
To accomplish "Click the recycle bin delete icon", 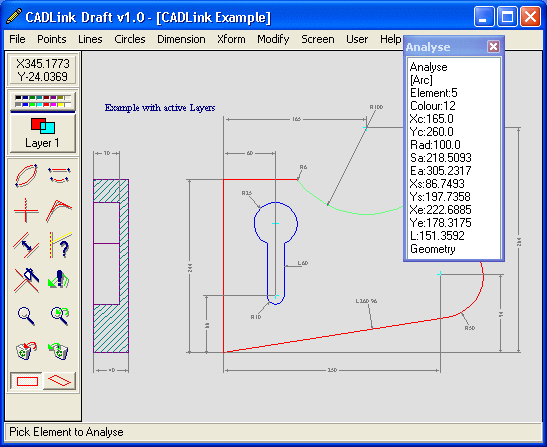I will tap(26, 350).
